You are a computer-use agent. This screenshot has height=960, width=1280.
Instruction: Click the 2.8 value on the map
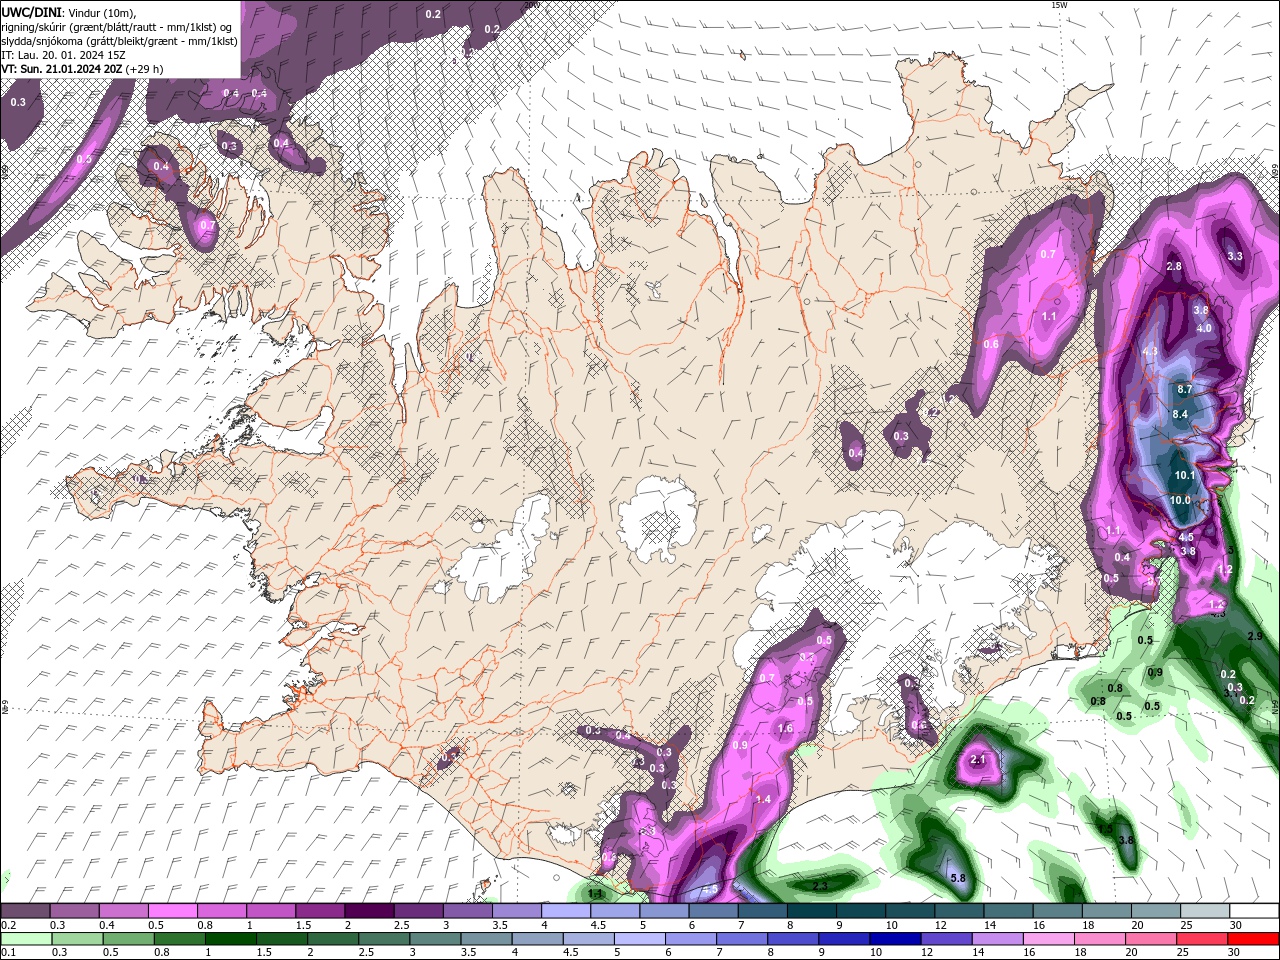pyautogui.click(x=1175, y=266)
